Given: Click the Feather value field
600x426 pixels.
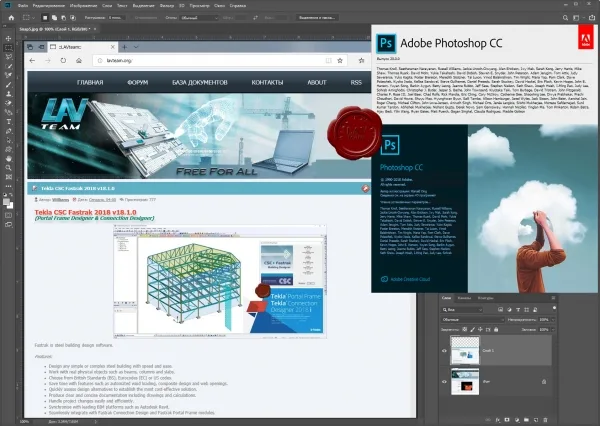Looking at the screenshot, I should click(117, 18).
